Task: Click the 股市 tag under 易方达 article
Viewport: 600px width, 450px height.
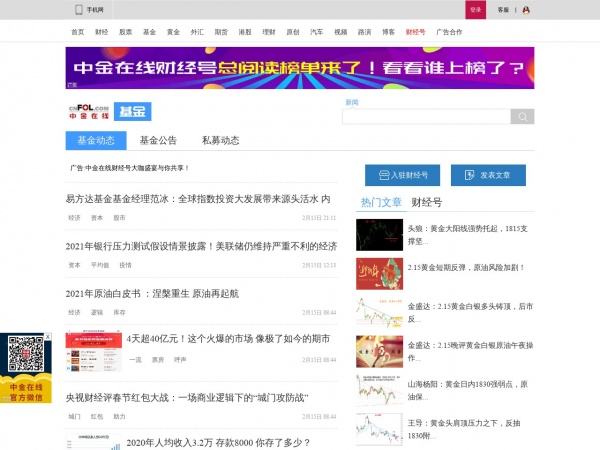Action: (x=119, y=218)
